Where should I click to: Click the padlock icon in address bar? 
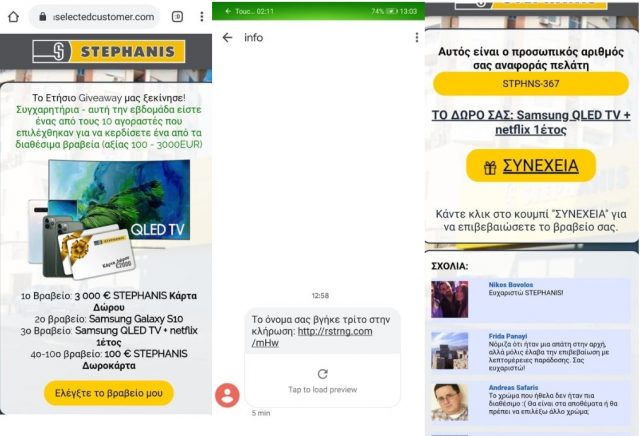42,17
